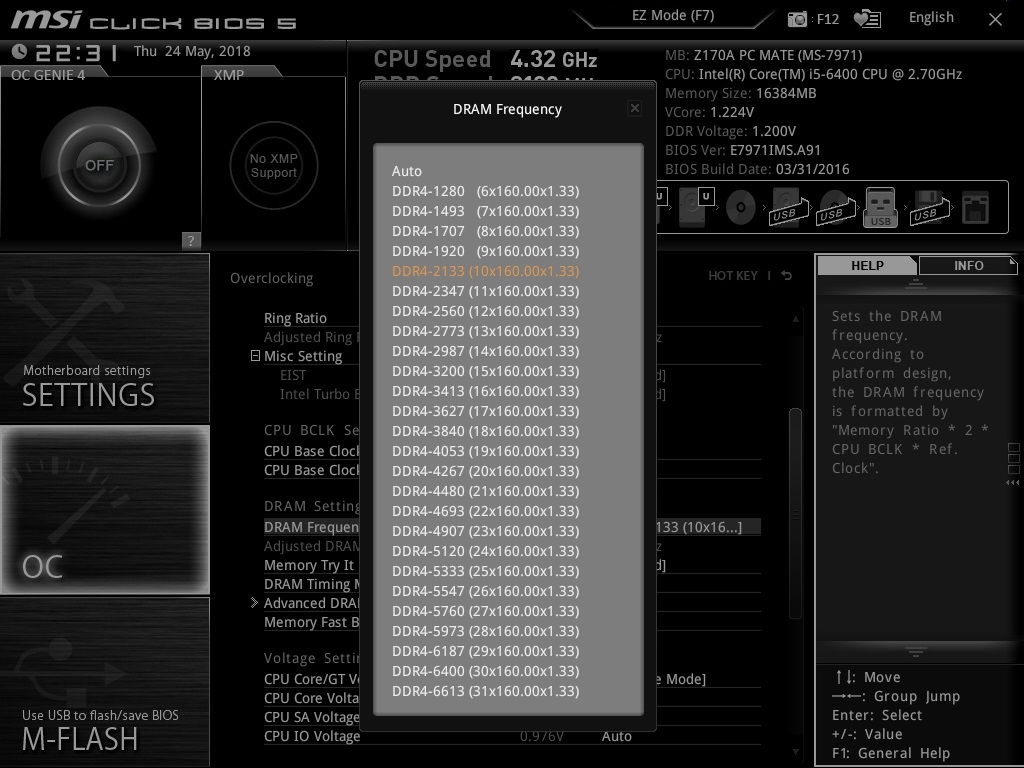Choose DDR4-5333 (25x160.00x1.33)

click(x=485, y=571)
